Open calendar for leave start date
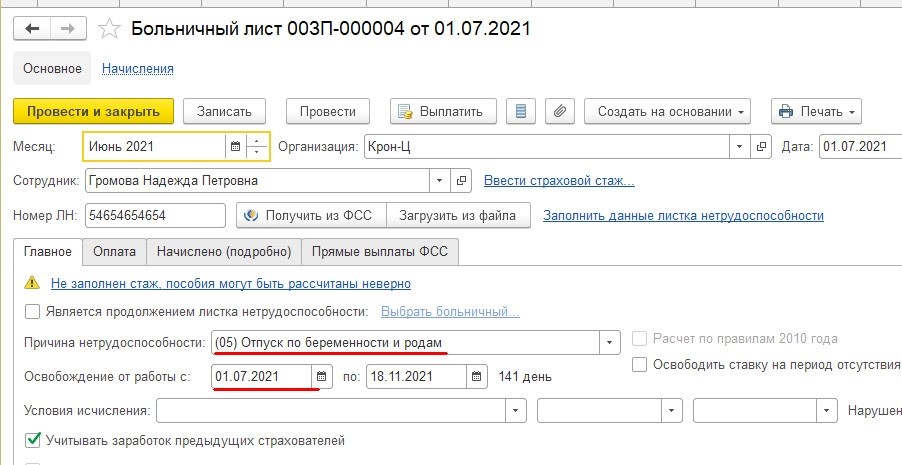This screenshot has width=902, height=465. pyautogui.click(x=321, y=377)
